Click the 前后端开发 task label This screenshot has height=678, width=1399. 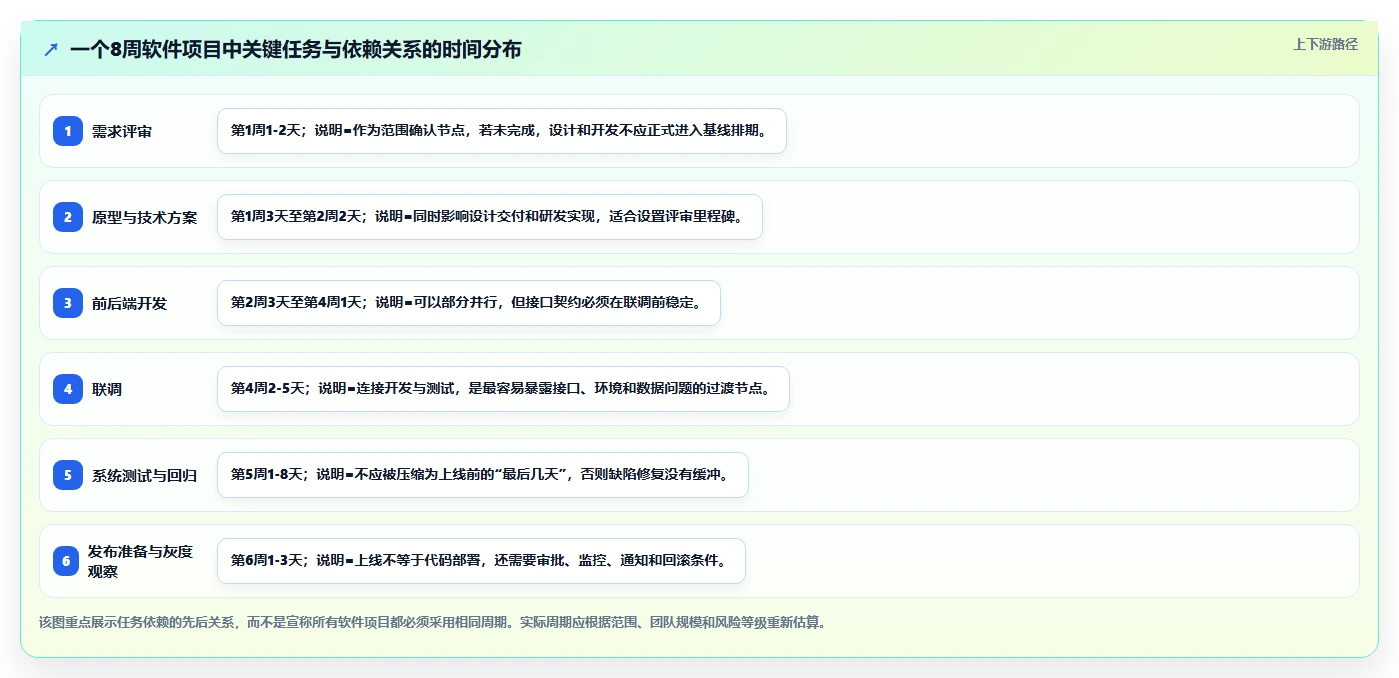point(130,303)
